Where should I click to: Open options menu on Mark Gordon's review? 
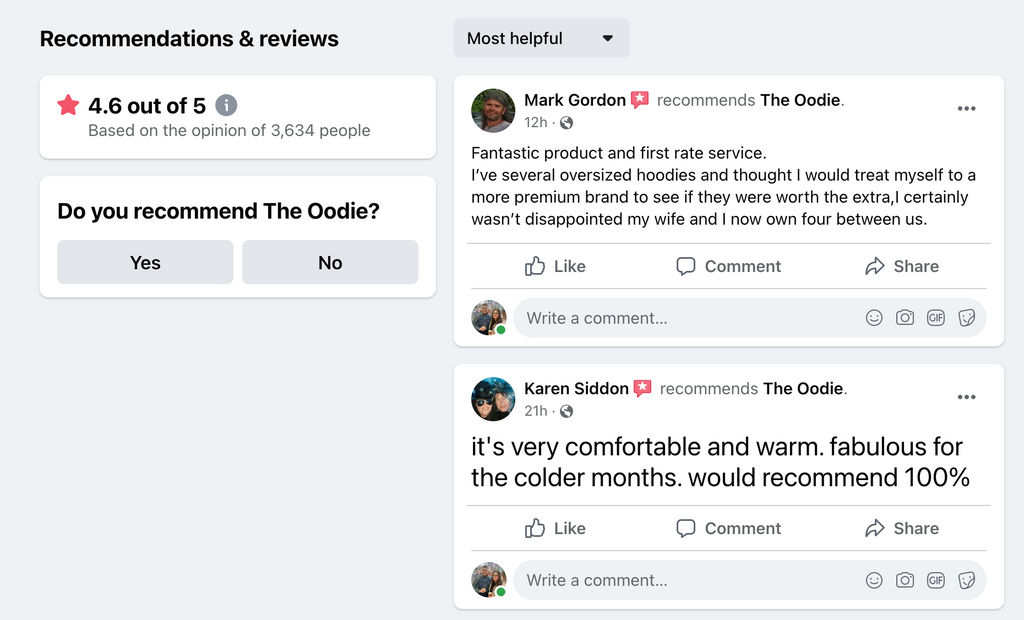click(x=966, y=108)
